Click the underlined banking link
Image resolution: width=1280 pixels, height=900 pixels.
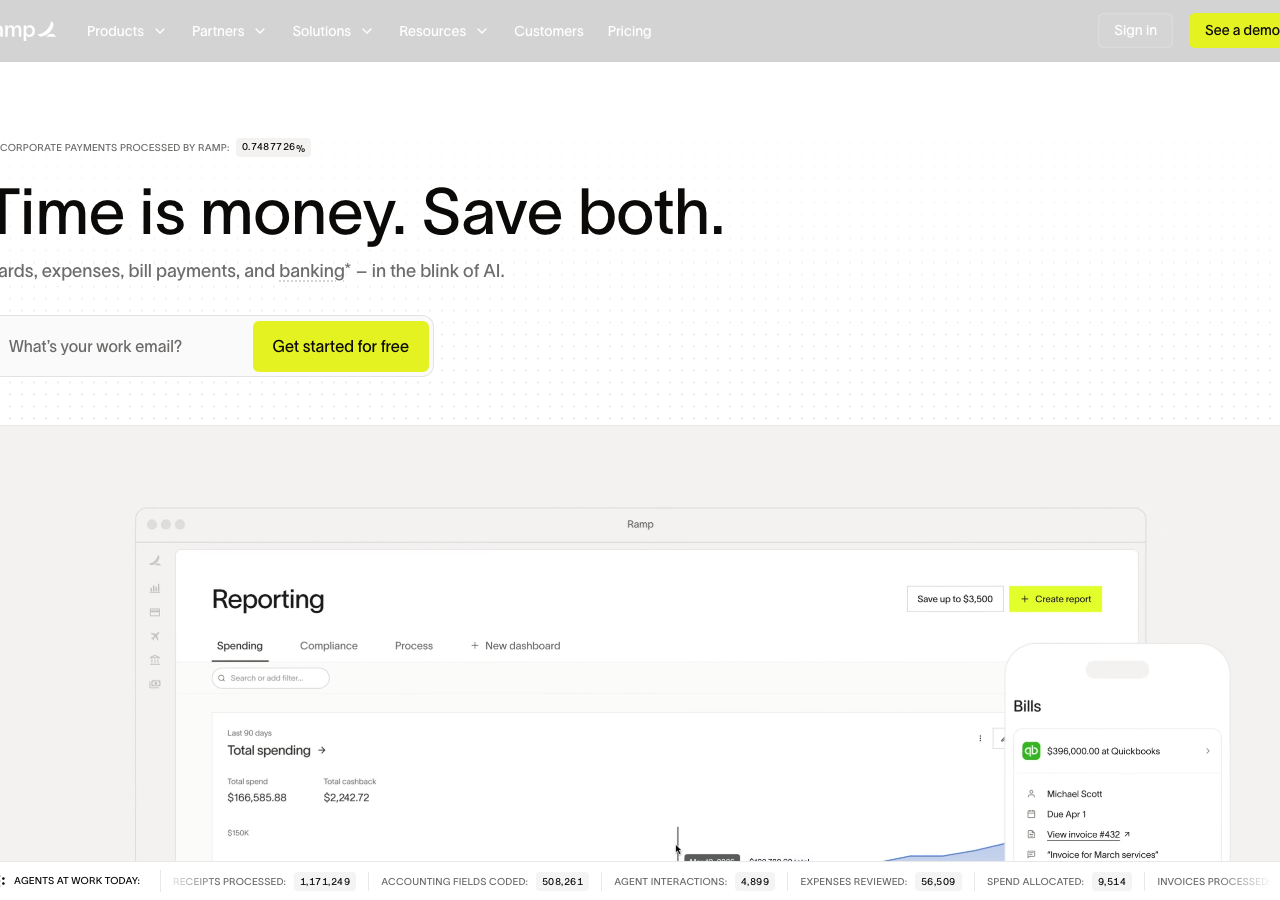(x=312, y=271)
